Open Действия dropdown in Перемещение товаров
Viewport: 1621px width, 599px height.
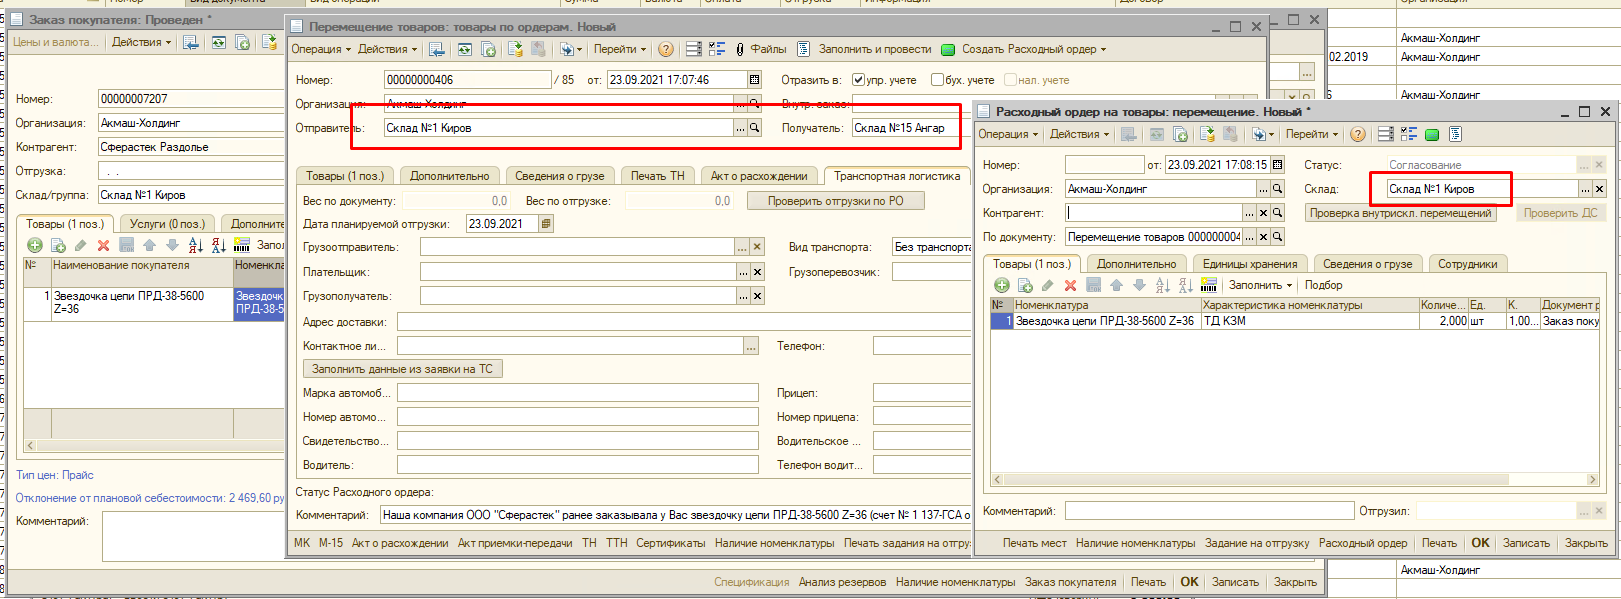point(388,49)
